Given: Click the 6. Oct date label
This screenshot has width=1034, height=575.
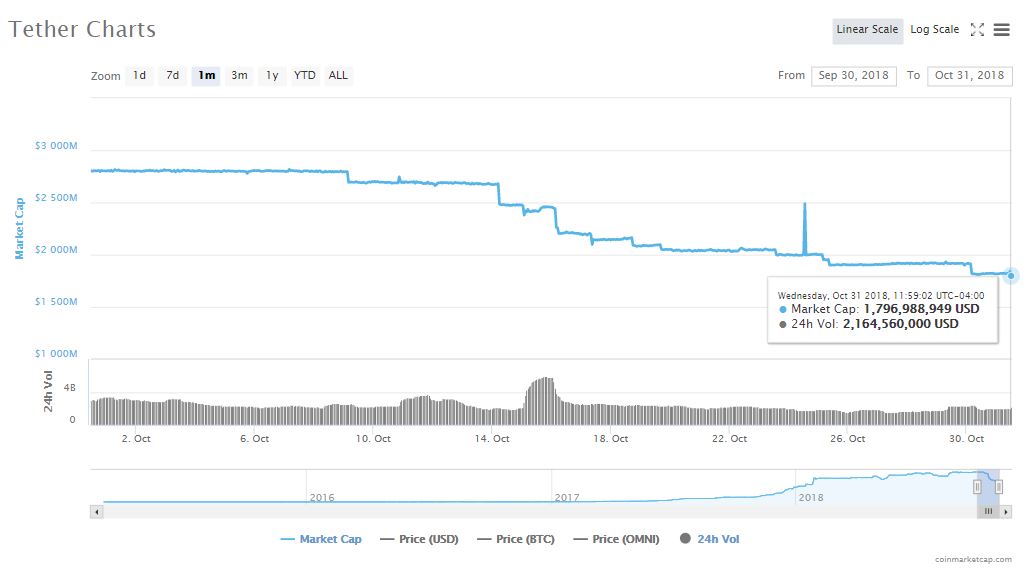Looking at the screenshot, I should pyautogui.click(x=255, y=439).
